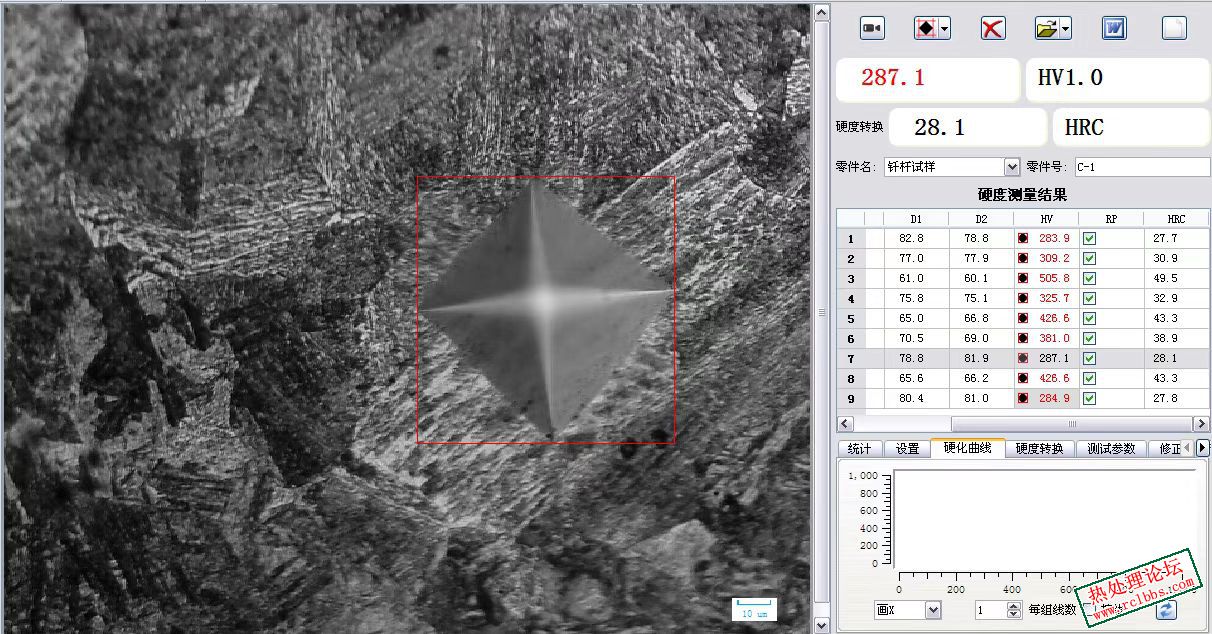The height and width of the screenshot is (634, 1212).
Task: Click the image pane scroll up arrow
Action: [821, 12]
